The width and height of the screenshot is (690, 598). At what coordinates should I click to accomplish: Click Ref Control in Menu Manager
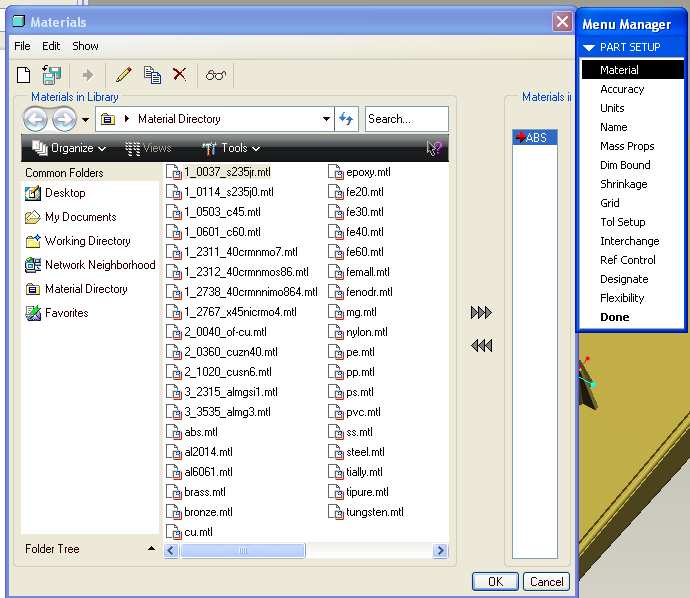(x=628, y=260)
